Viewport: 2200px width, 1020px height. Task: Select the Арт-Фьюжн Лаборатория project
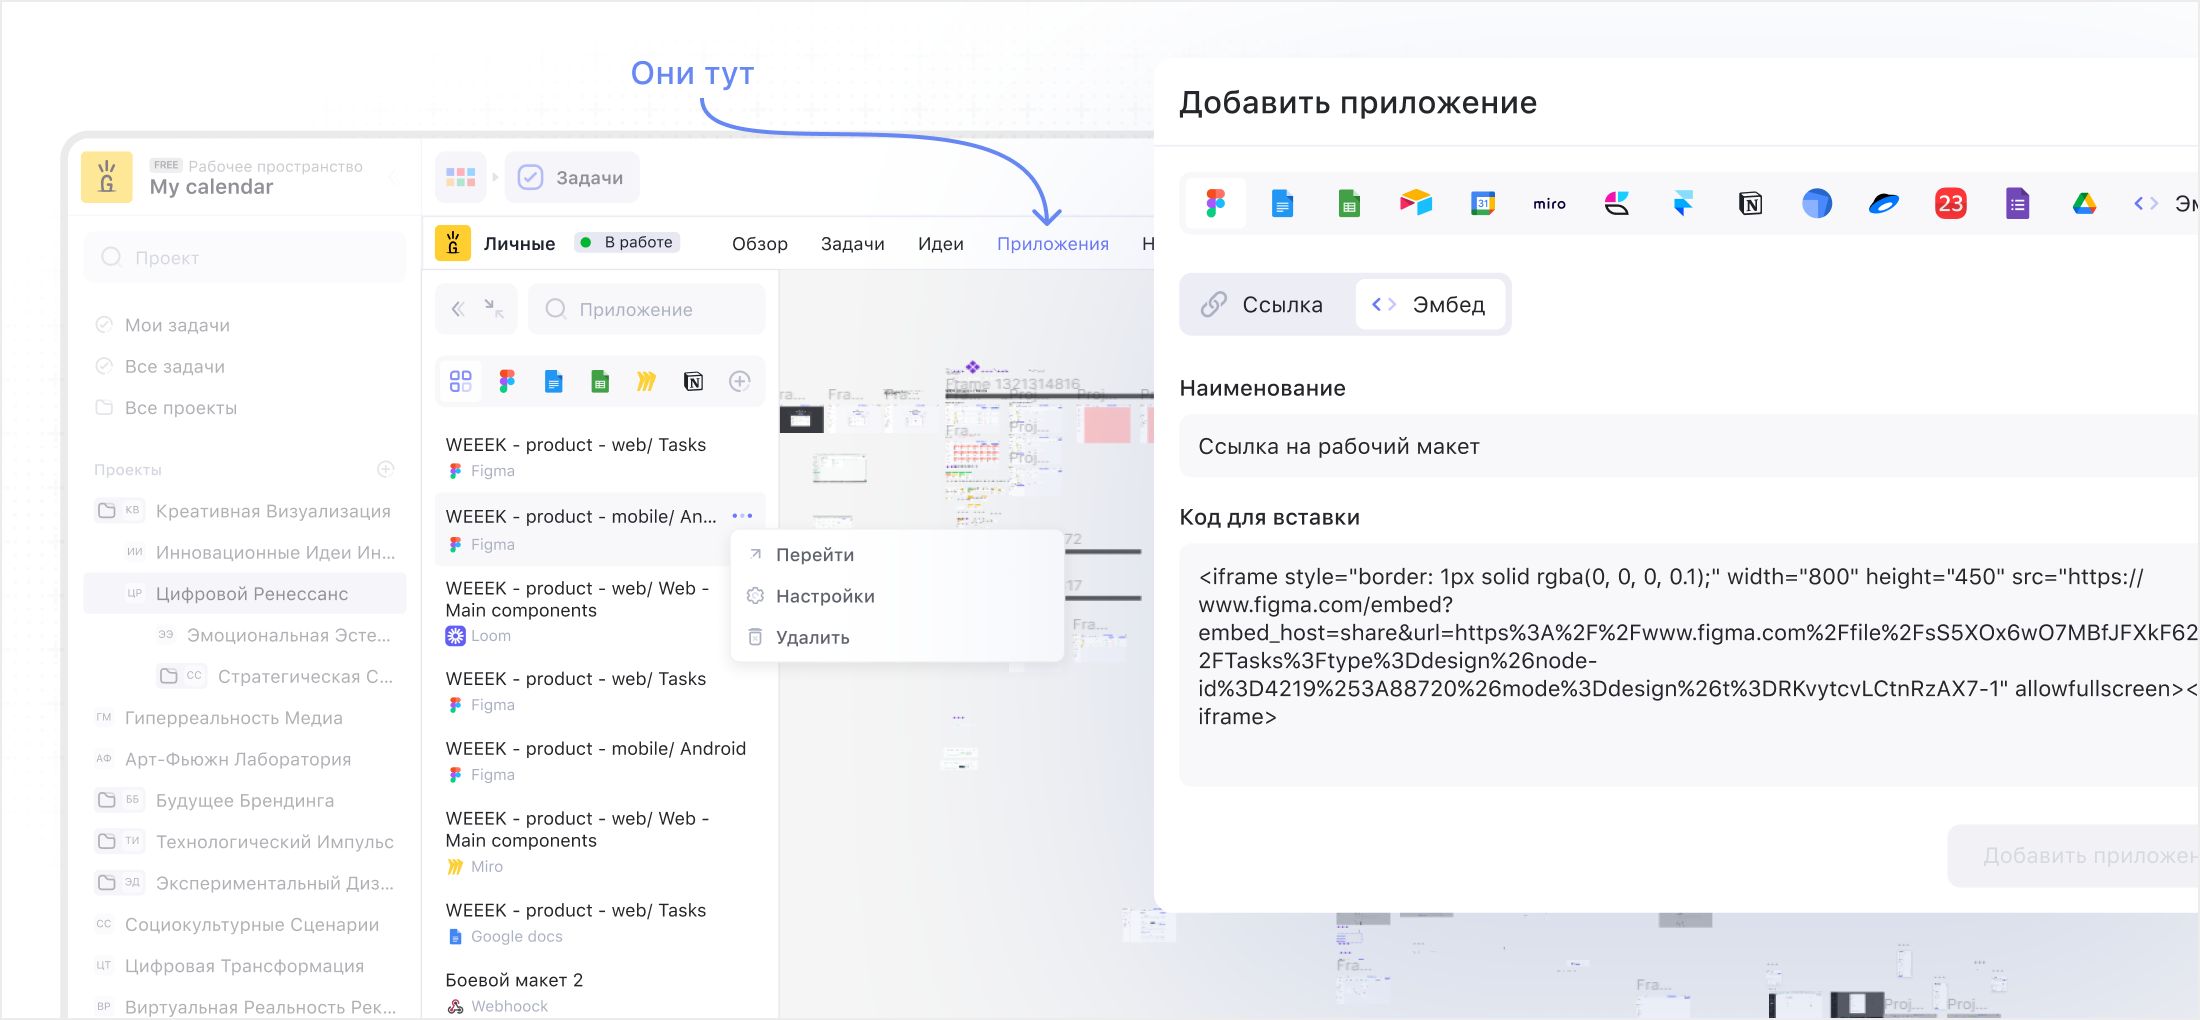pos(245,759)
